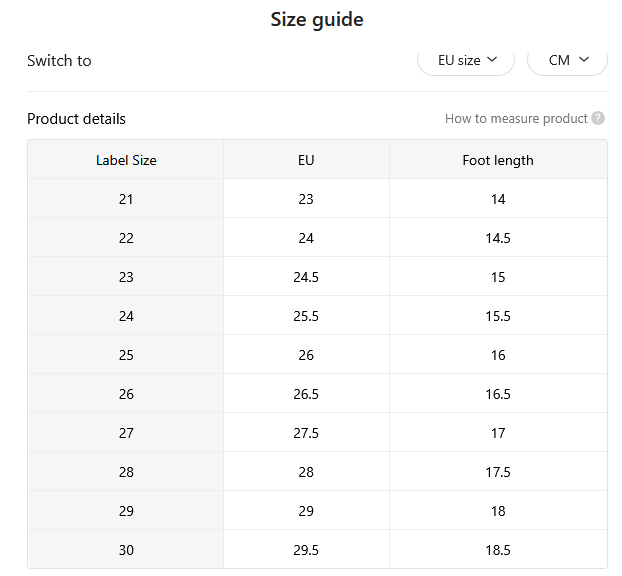Open the CM unit dropdown
The width and height of the screenshot is (622, 576).
click(x=567, y=61)
